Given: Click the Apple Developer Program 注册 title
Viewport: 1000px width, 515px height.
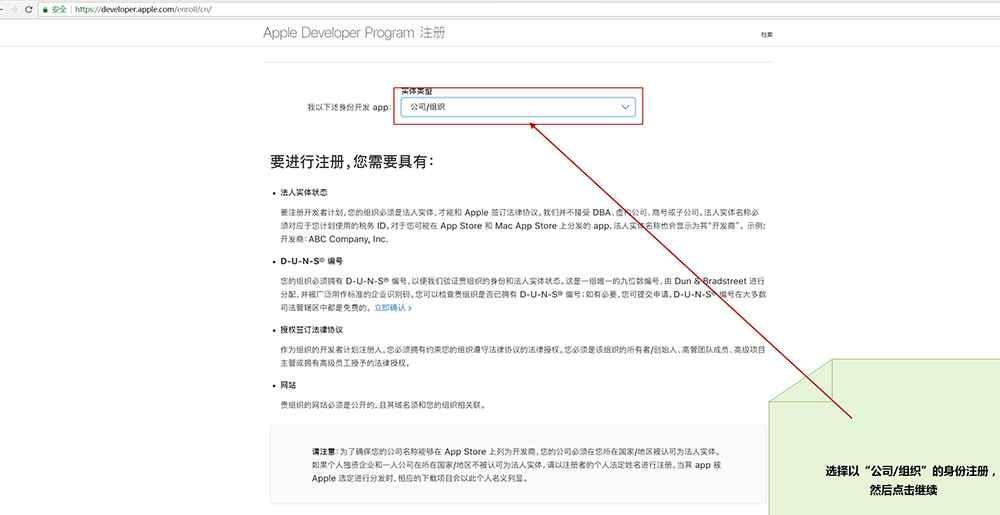Looking at the screenshot, I should tap(354, 33).
